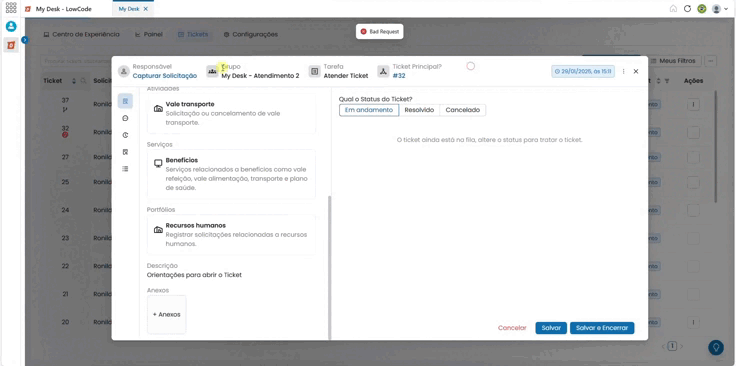
Task: Set status to Cancelado
Action: [462, 110]
